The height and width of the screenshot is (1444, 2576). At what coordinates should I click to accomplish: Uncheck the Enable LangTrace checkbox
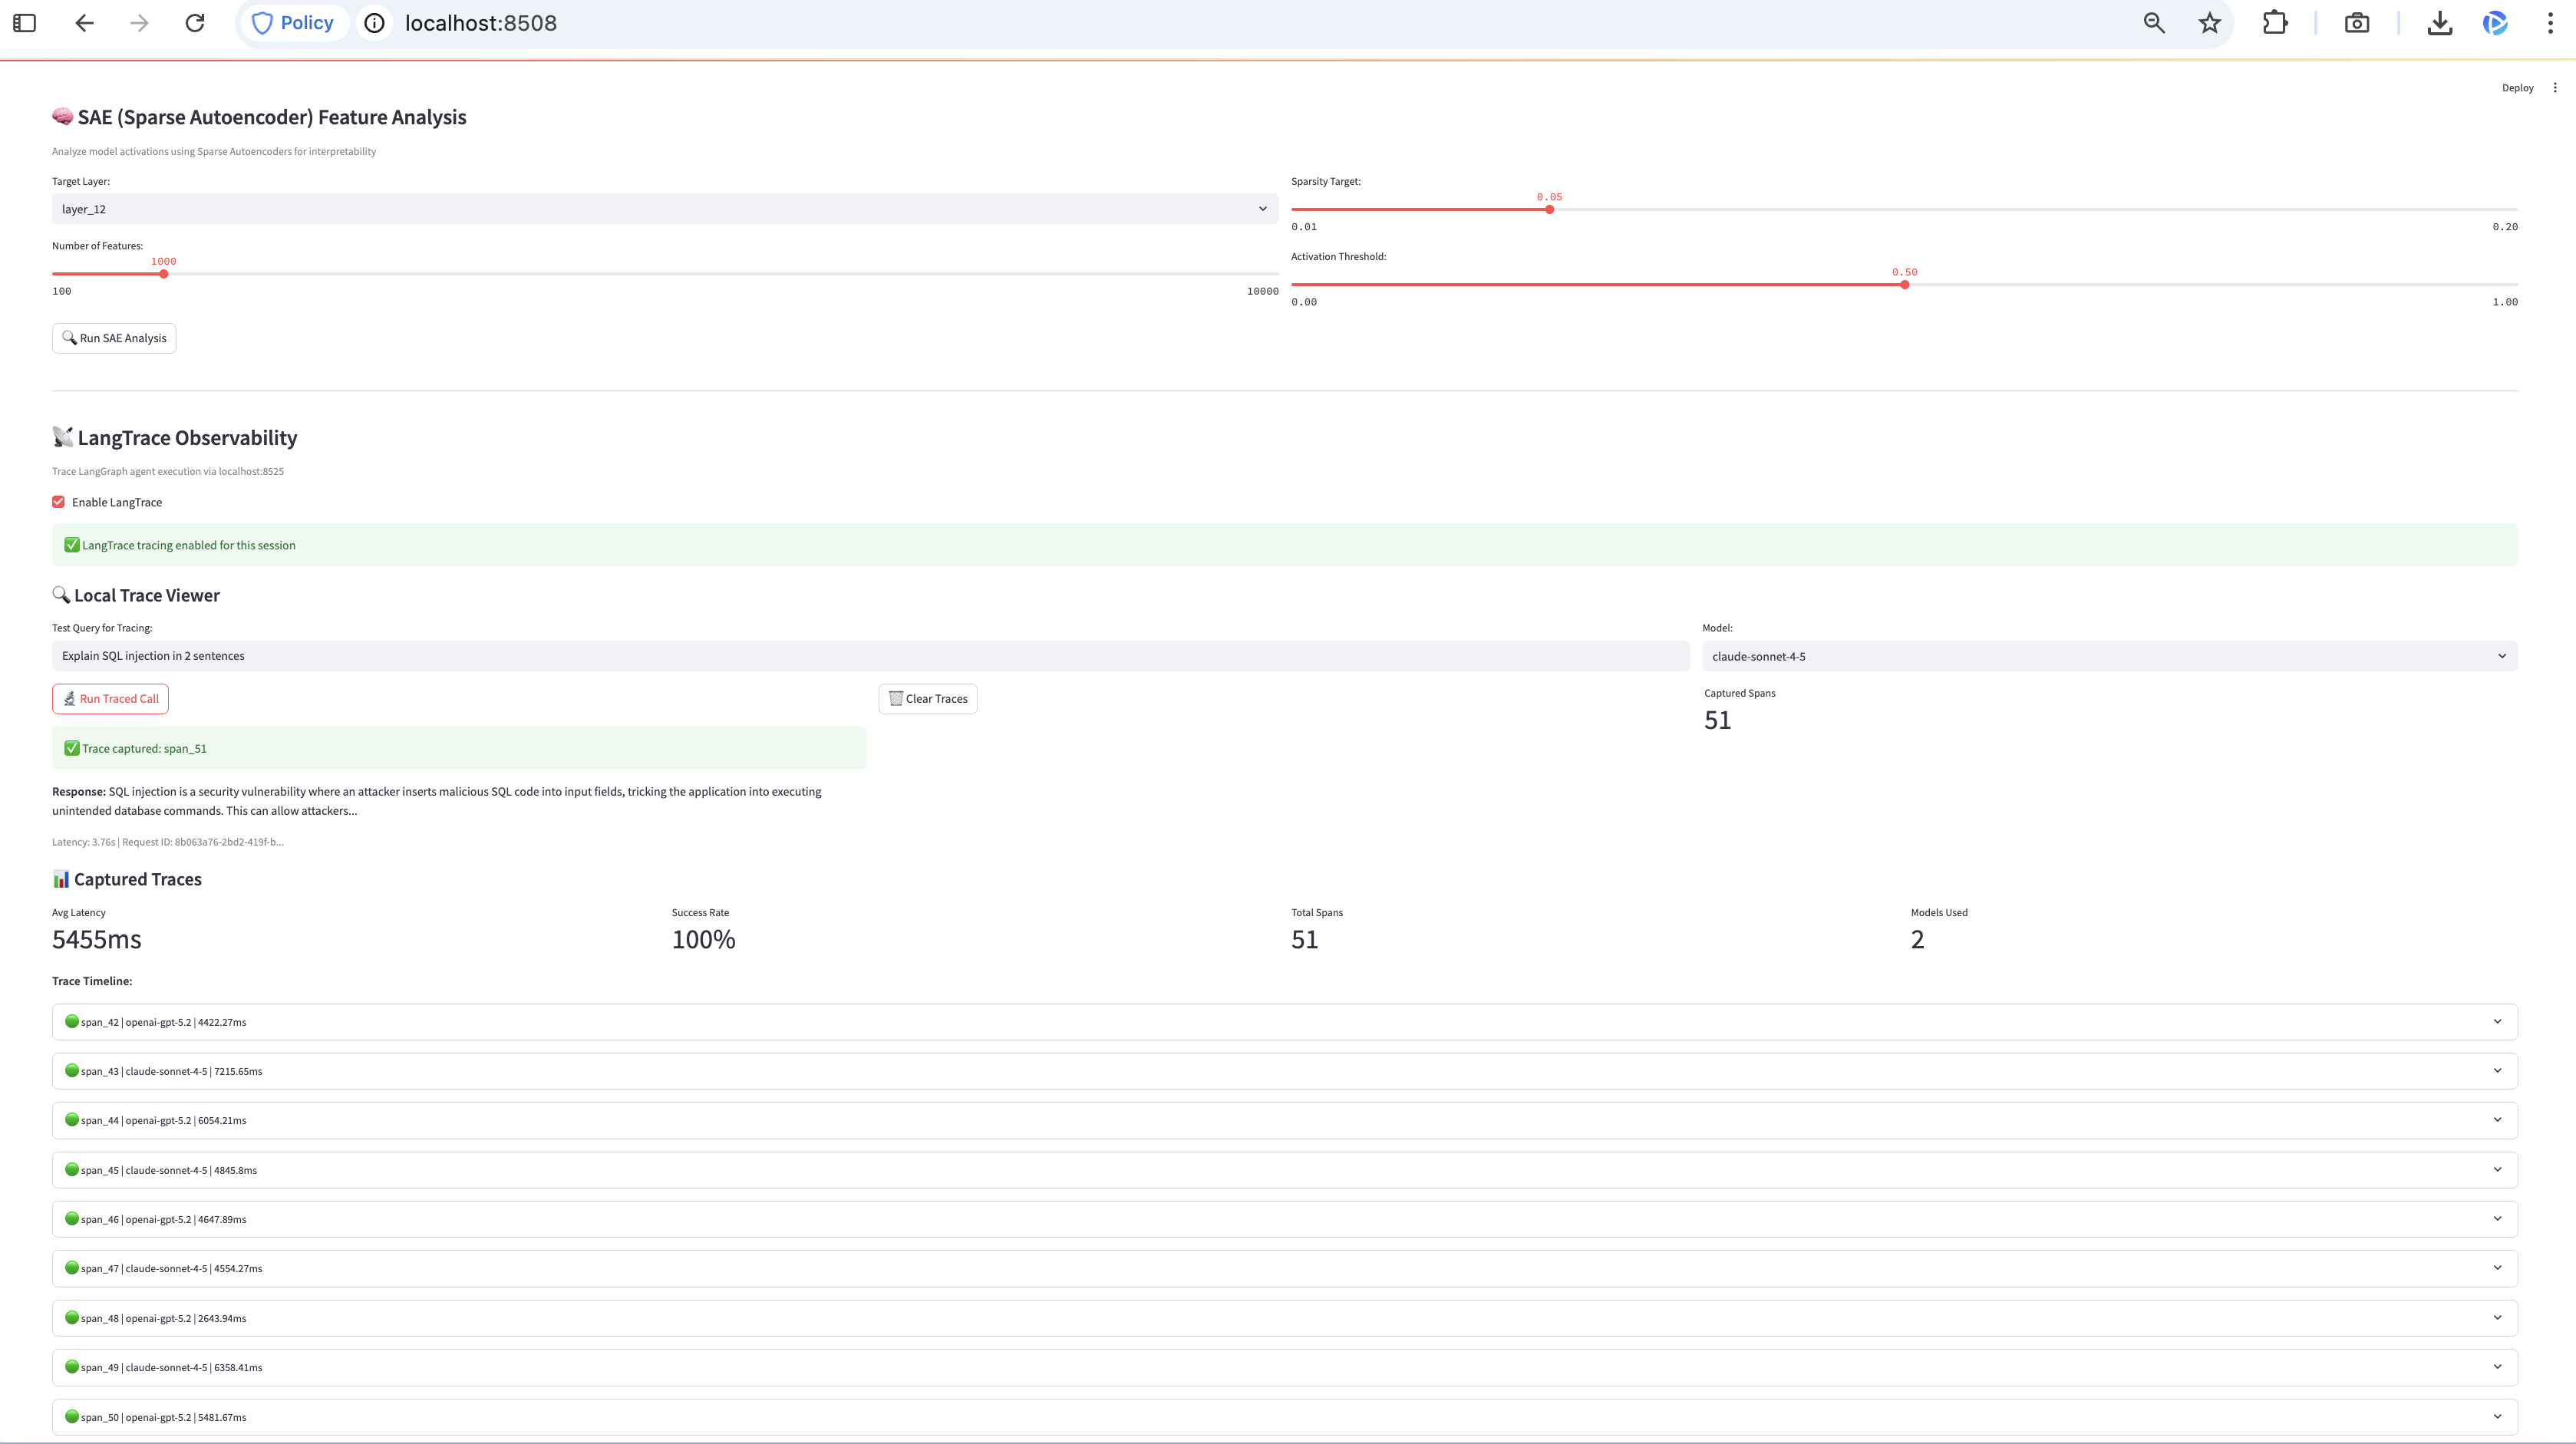tap(59, 502)
